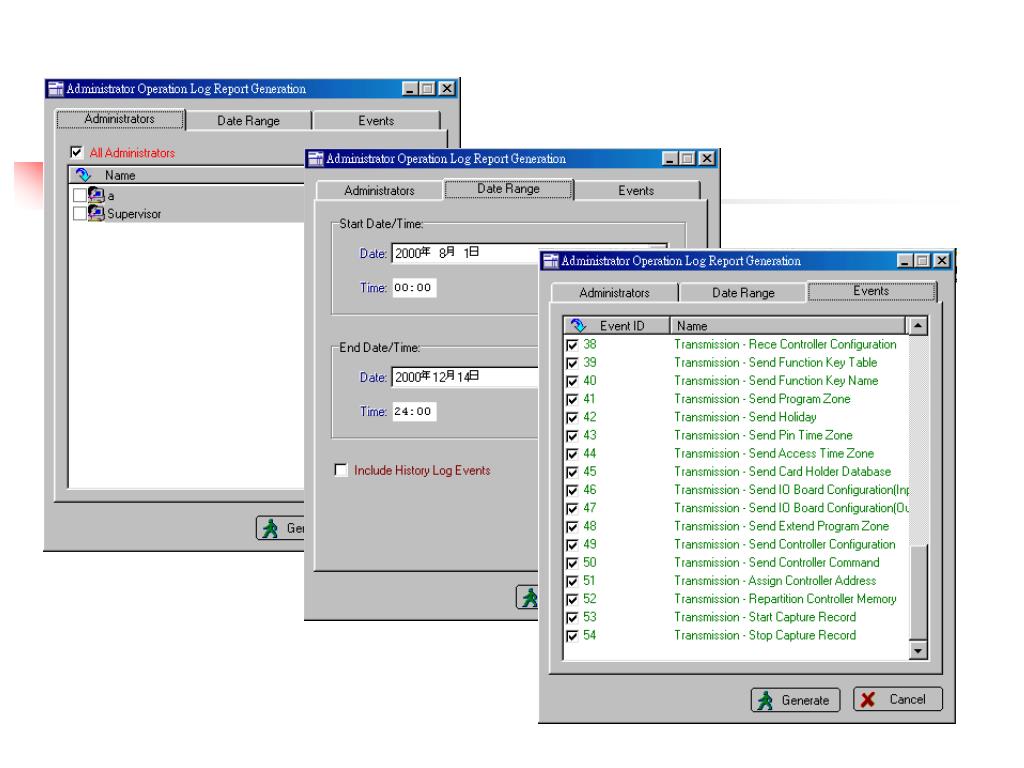Open the End Date picker field

[x=465, y=377]
